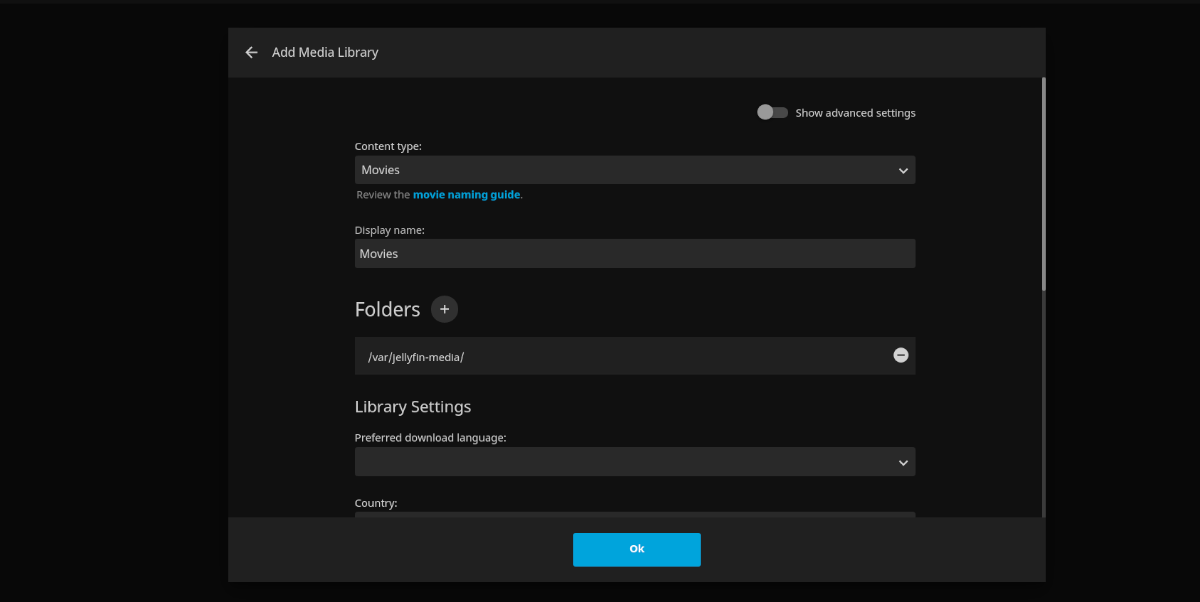Click the Preferred download language chevron icon
This screenshot has width=1200, height=602.
[x=903, y=462]
